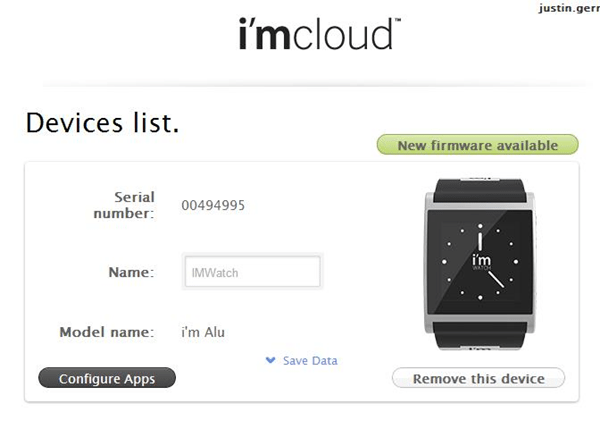Click the Devices list heading
The width and height of the screenshot is (600, 429).
pyautogui.click(x=102, y=123)
